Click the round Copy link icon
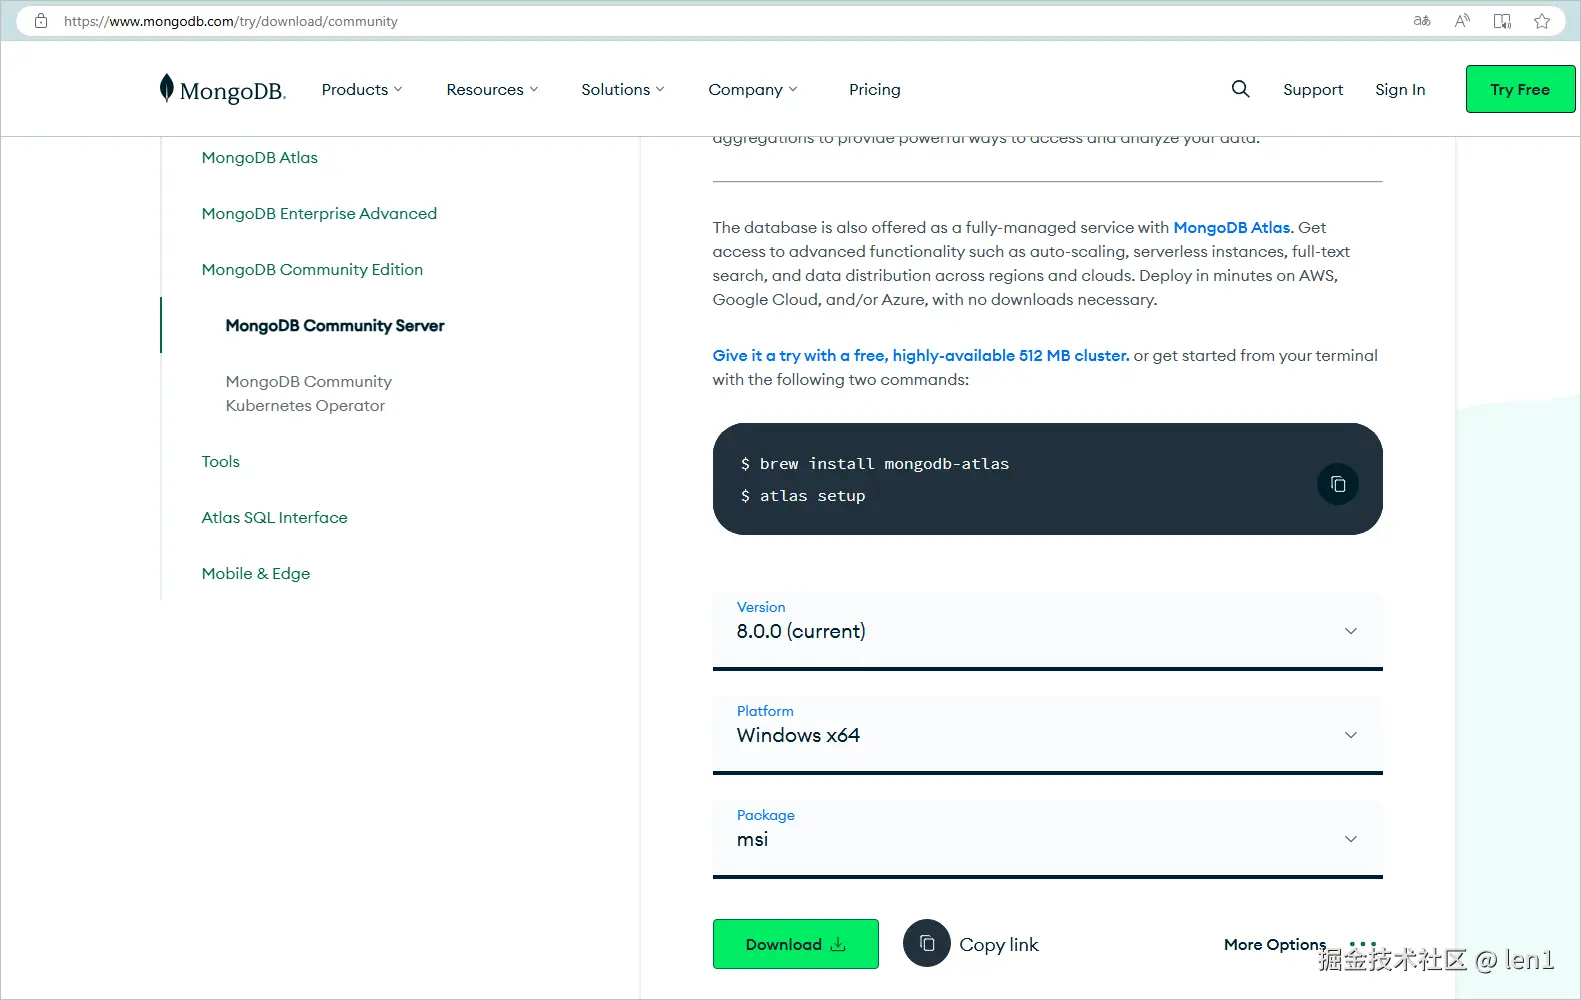Viewport: 1581px width, 1000px height. [x=926, y=944]
